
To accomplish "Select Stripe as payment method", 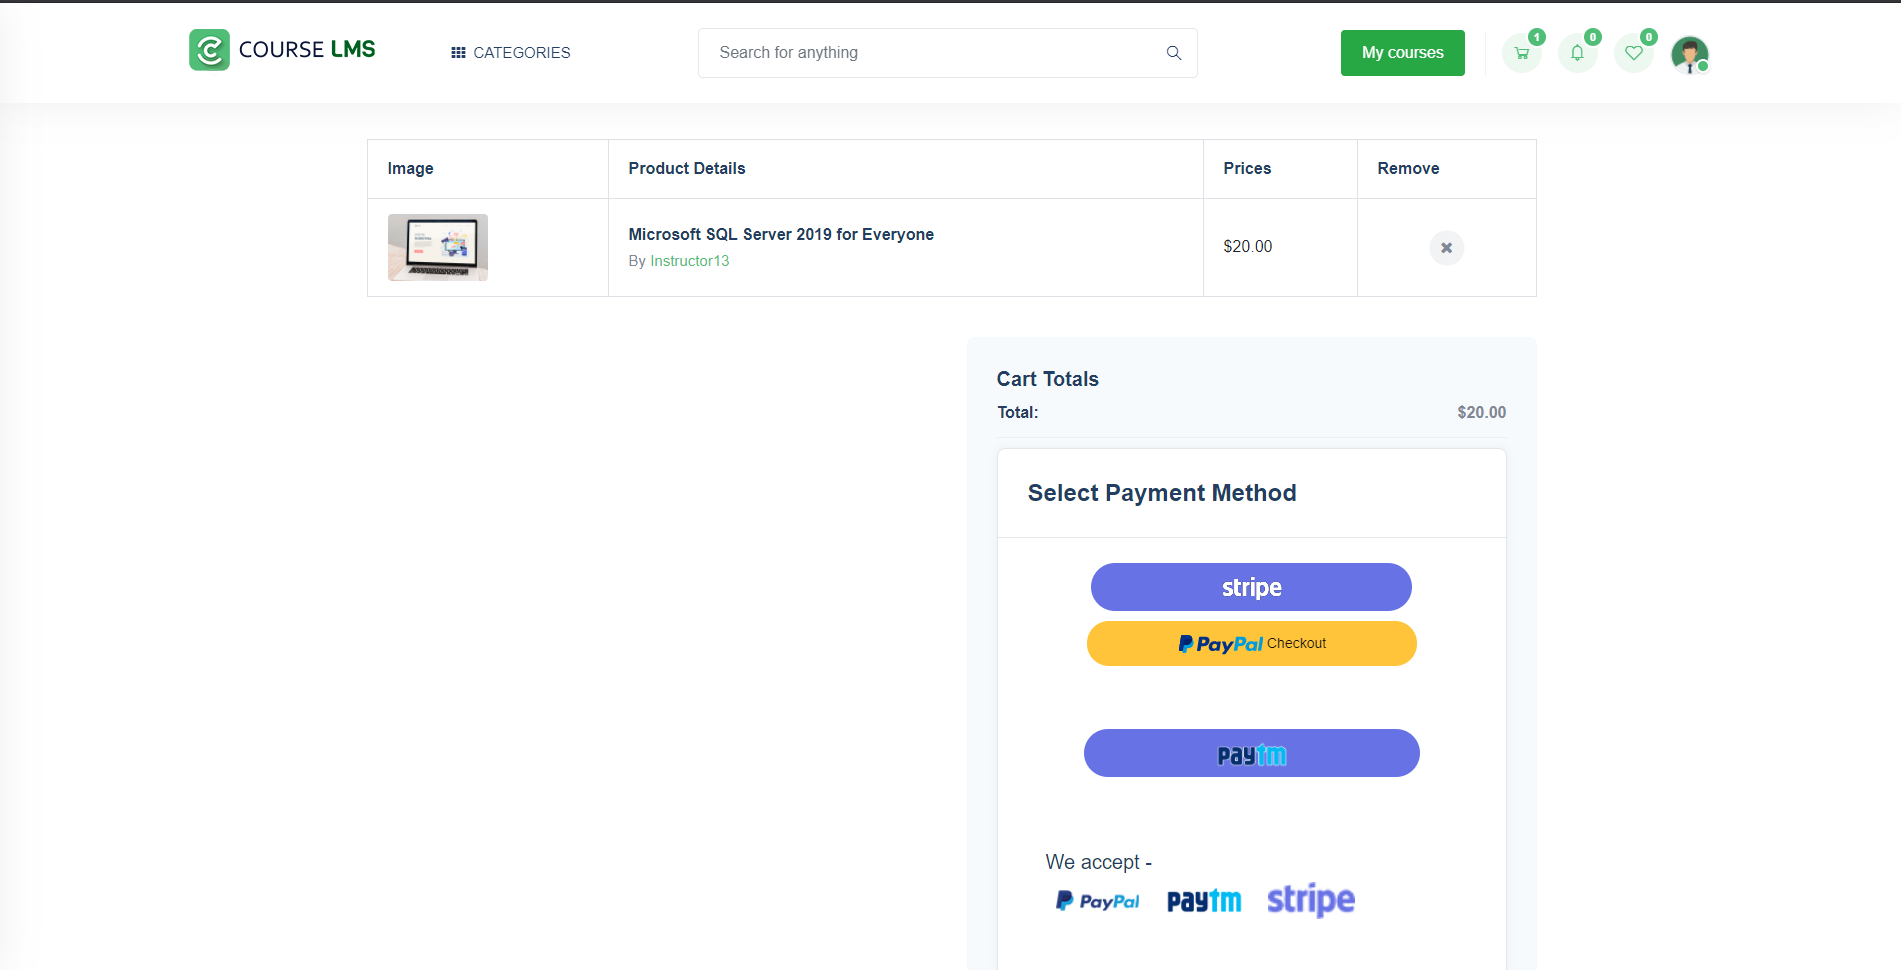I will [x=1251, y=587].
